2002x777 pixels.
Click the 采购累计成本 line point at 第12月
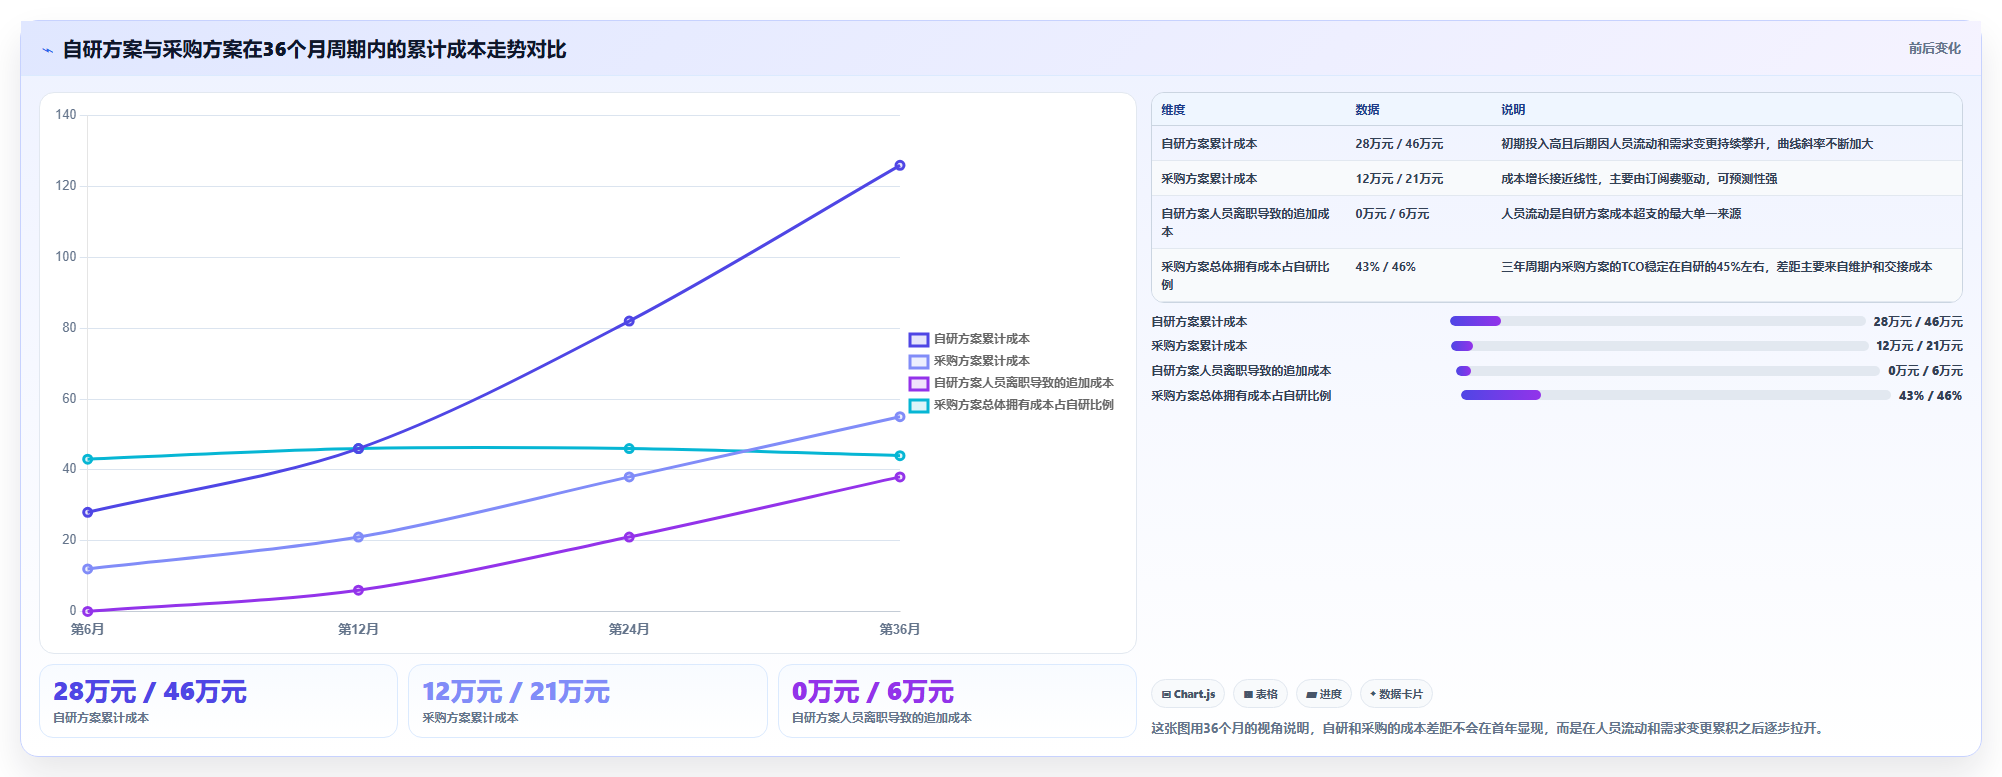point(358,537)
